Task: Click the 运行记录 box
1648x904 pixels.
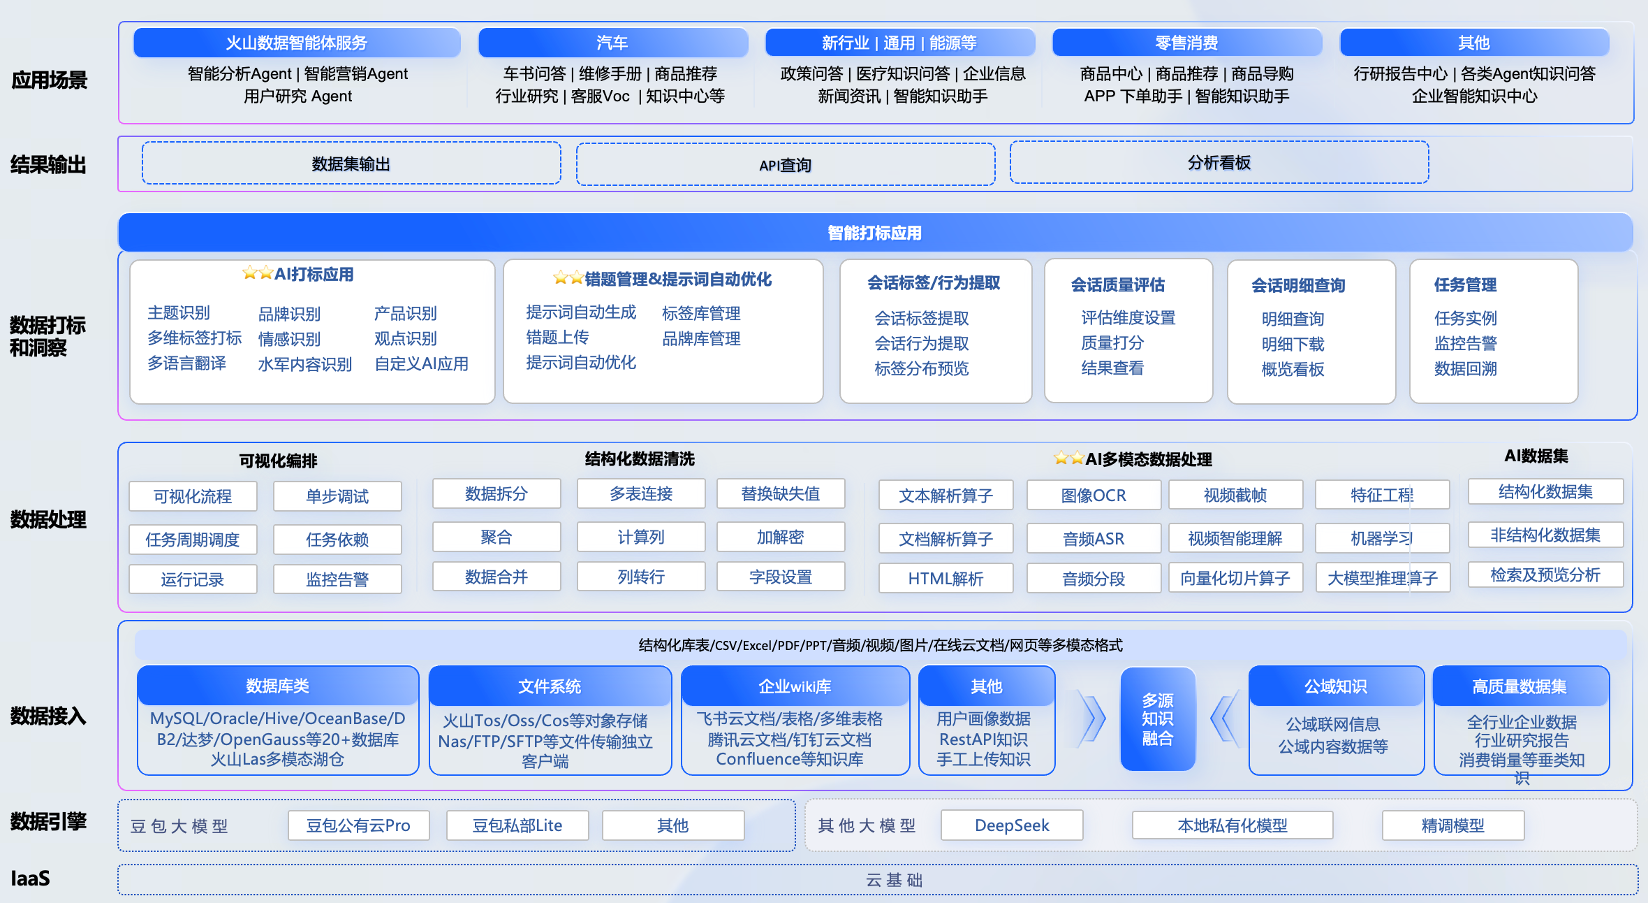Action: click(193, 579)
